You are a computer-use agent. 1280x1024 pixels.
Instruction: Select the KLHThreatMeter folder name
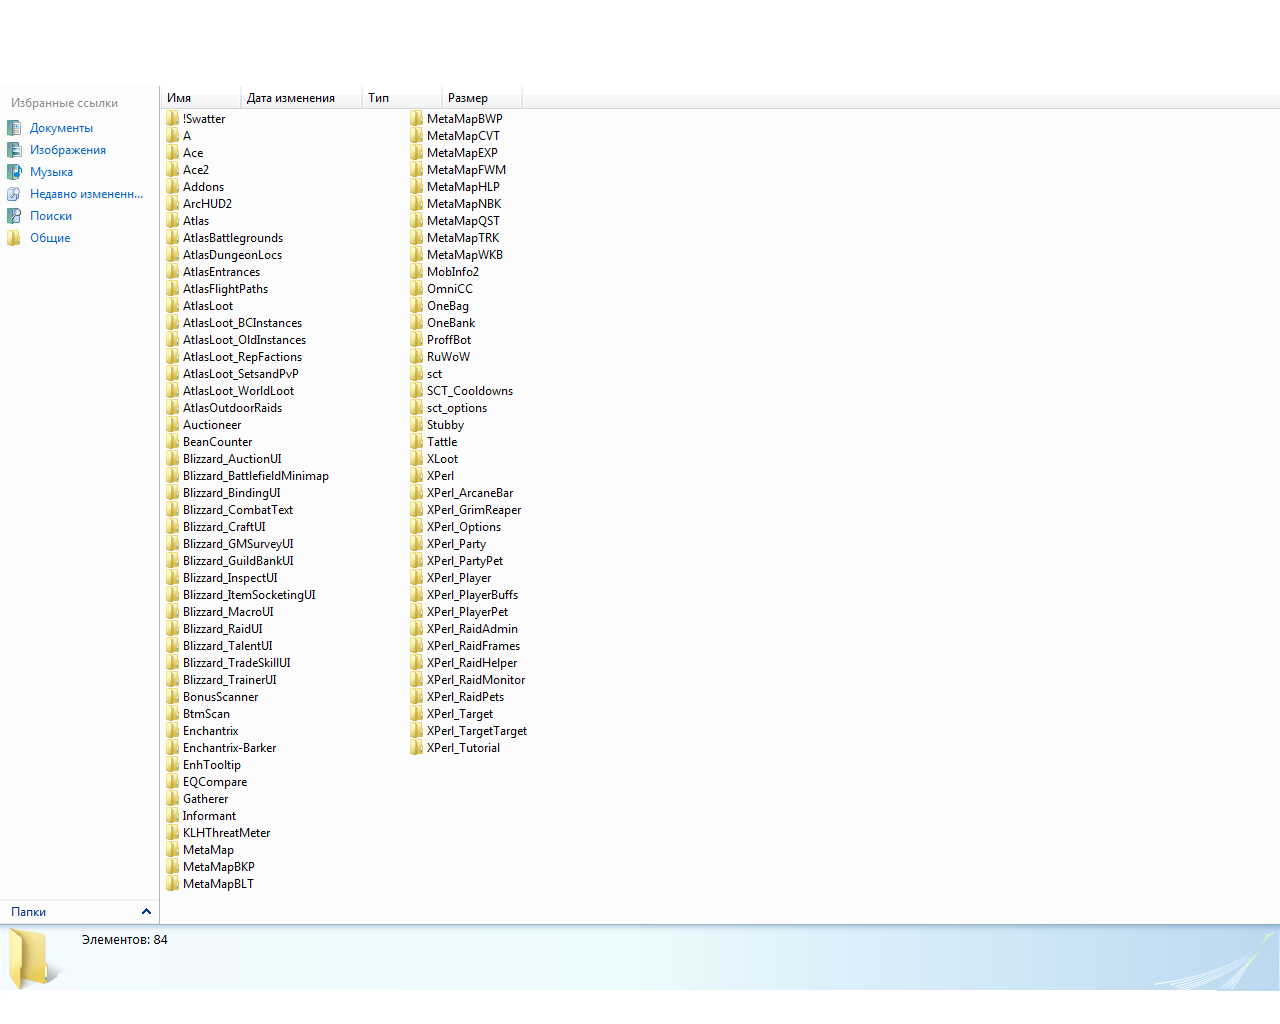pos(226,833)
